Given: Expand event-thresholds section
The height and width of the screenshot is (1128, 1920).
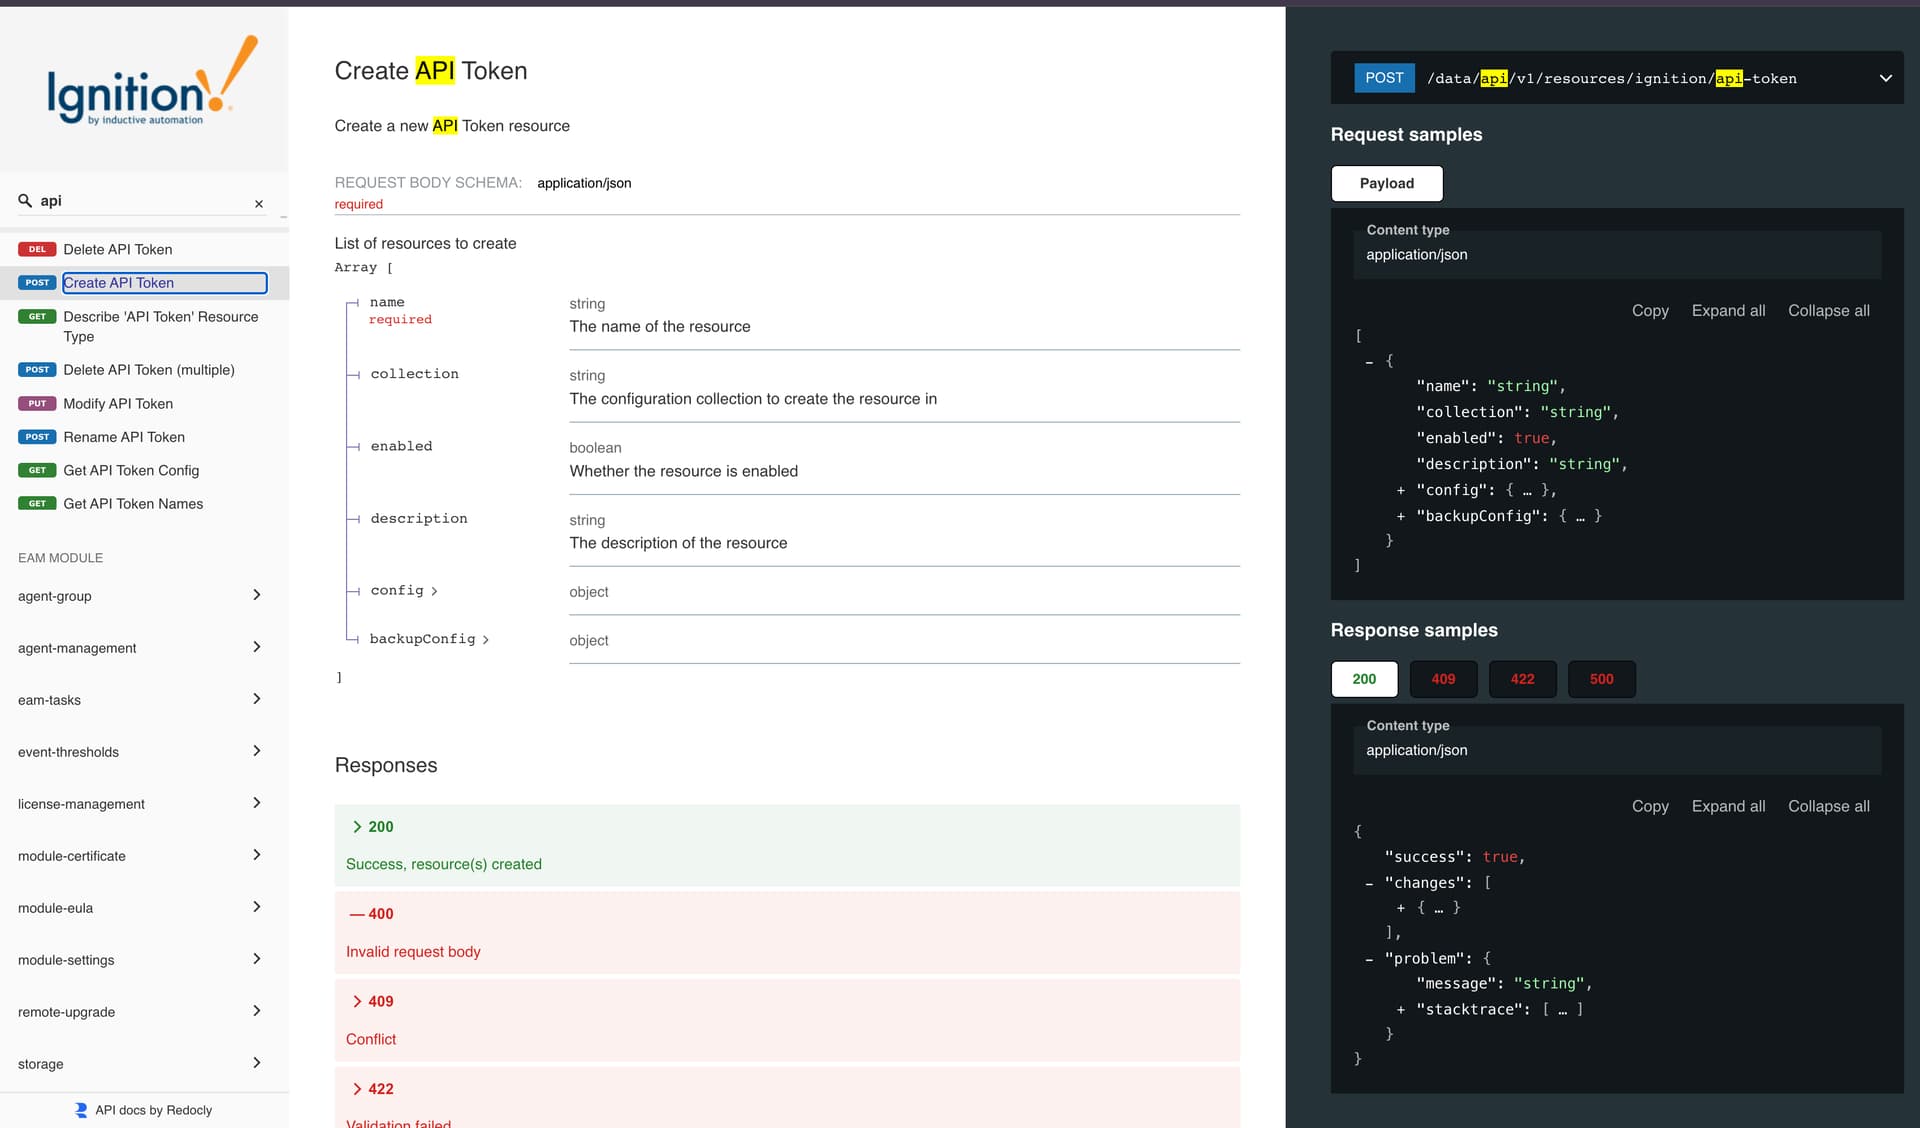Looking at the screenshot, I should click(144, 752).
